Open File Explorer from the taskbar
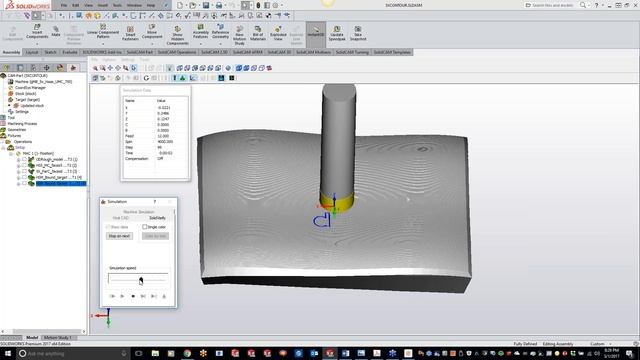This screenshot has width=640, height=360. tap(155, 353)
